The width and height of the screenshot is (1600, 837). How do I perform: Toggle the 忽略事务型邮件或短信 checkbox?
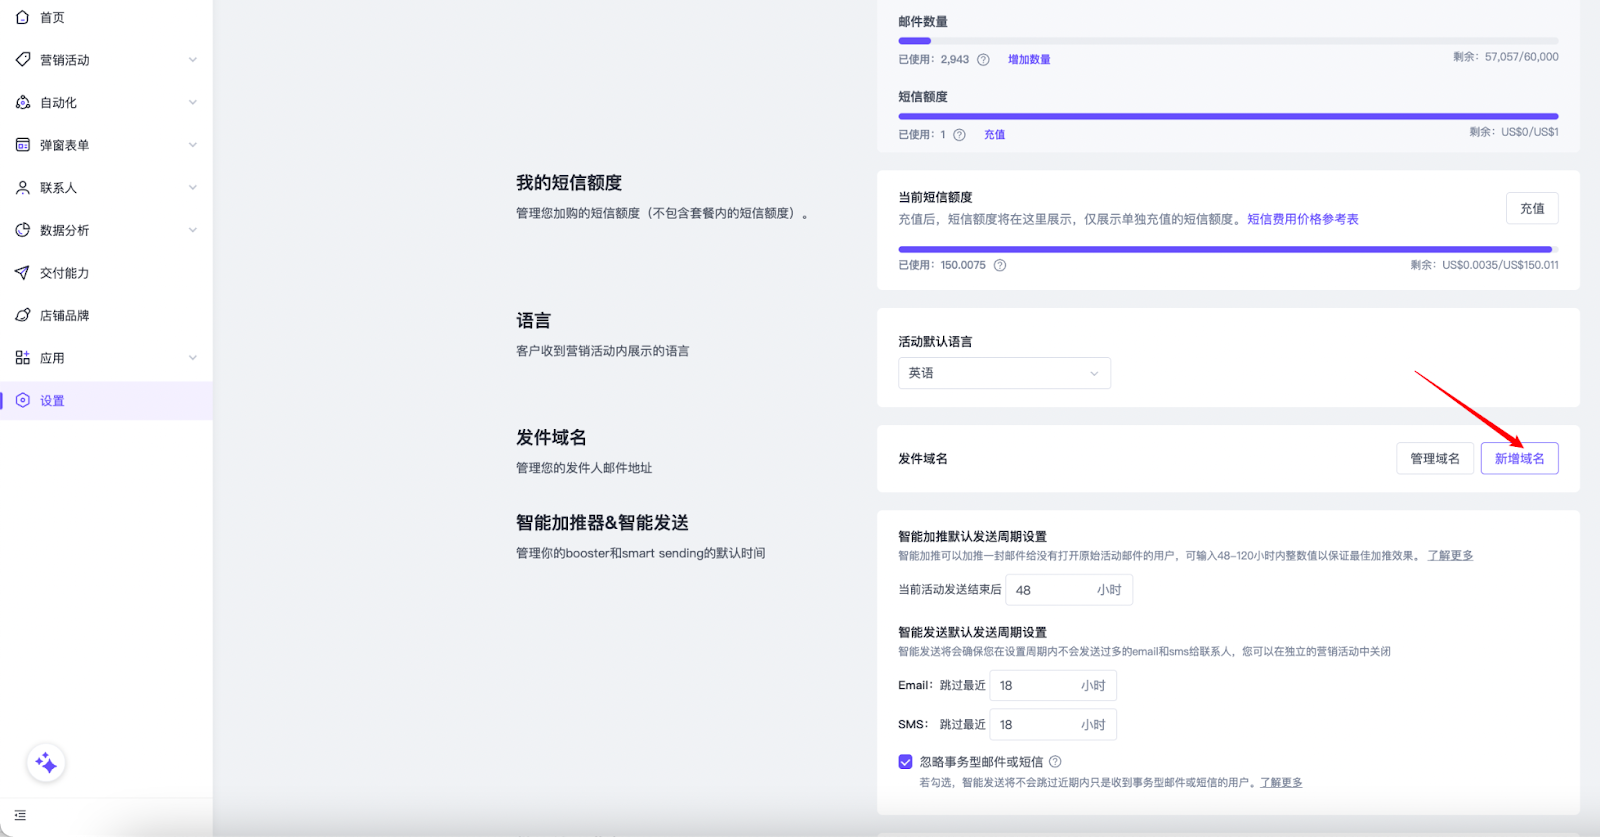[905, 762]
